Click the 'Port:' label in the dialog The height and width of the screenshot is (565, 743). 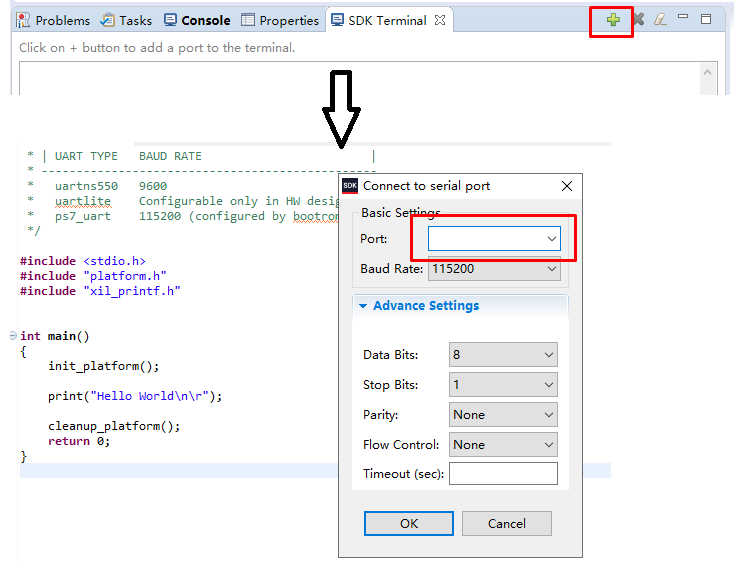[x=373, y=238]
